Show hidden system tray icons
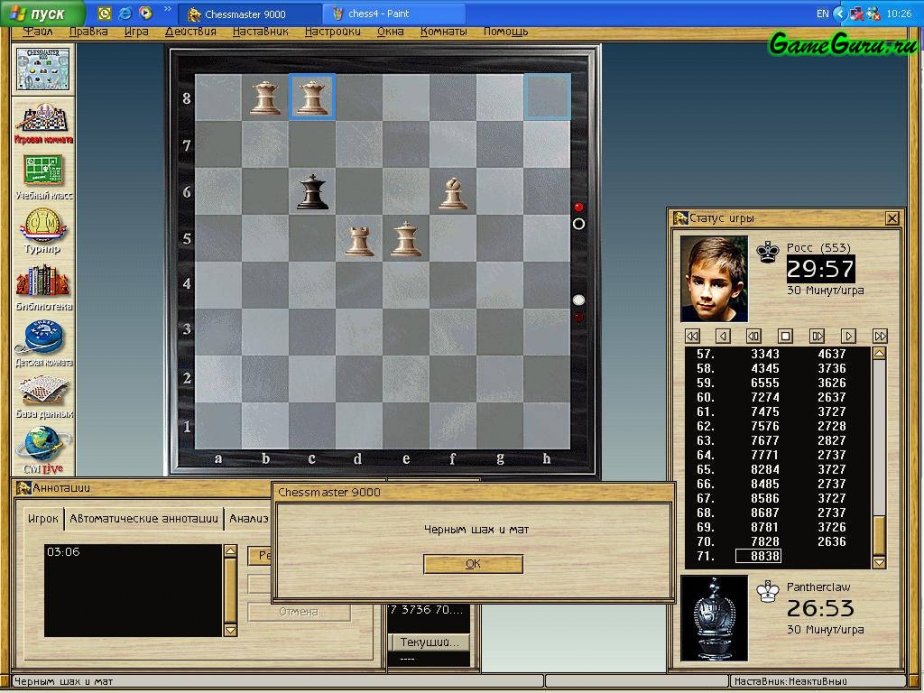924x693 pixels. click(840, 13)
